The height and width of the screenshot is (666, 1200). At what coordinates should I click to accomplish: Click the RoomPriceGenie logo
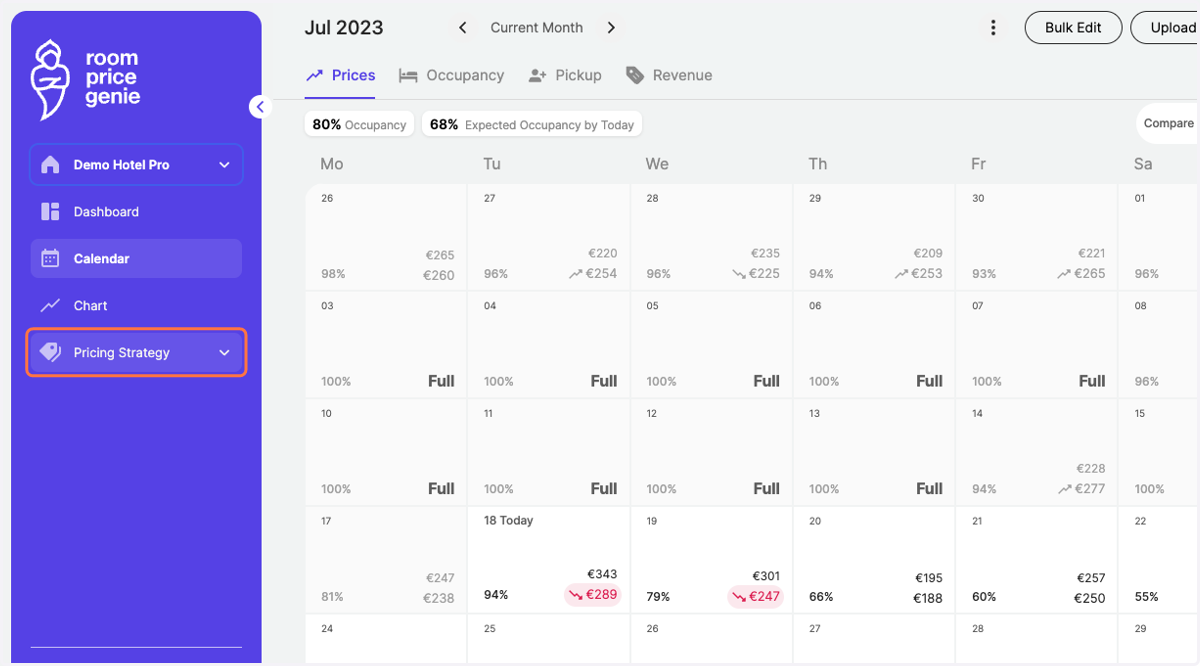coord(85,79)
